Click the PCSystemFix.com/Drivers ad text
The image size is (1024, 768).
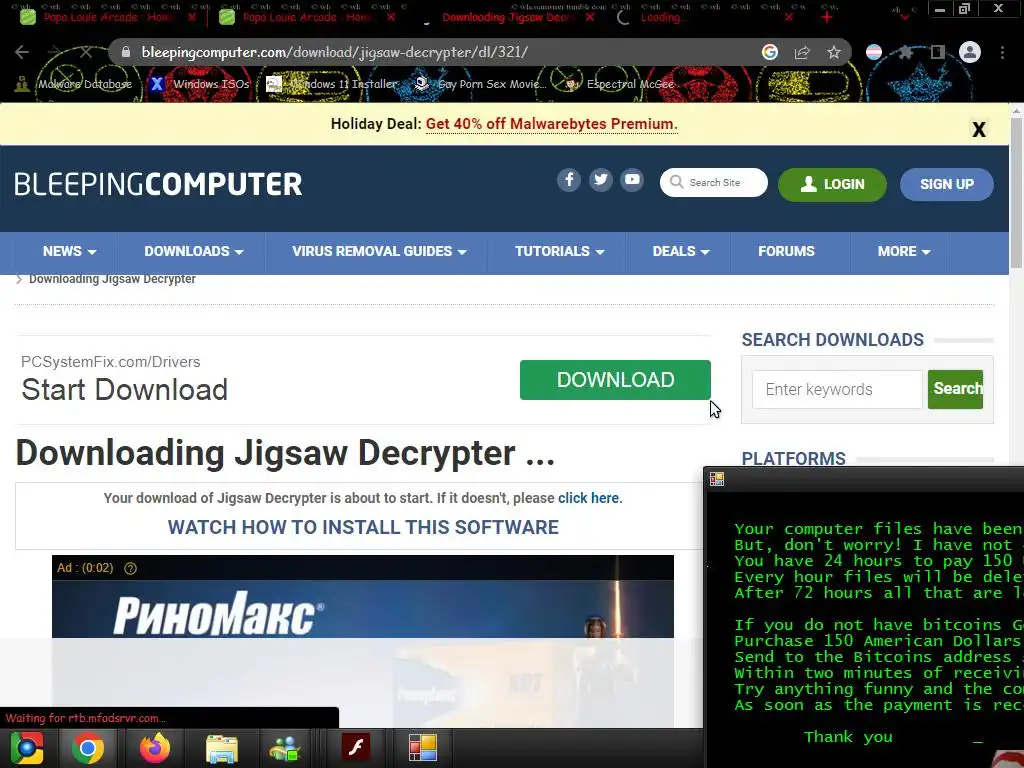tap(110, 362)
